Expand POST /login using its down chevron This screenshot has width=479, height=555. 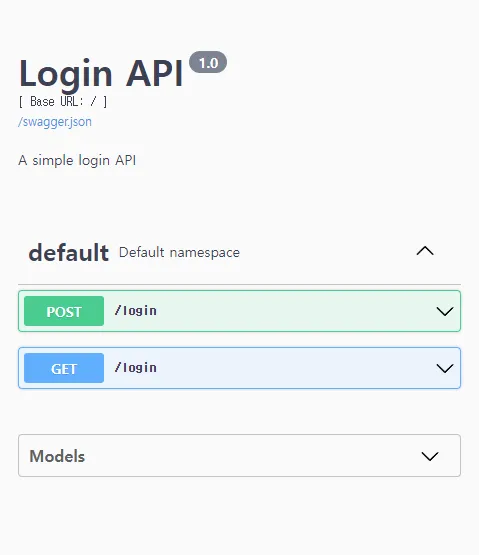click(445, 311)
